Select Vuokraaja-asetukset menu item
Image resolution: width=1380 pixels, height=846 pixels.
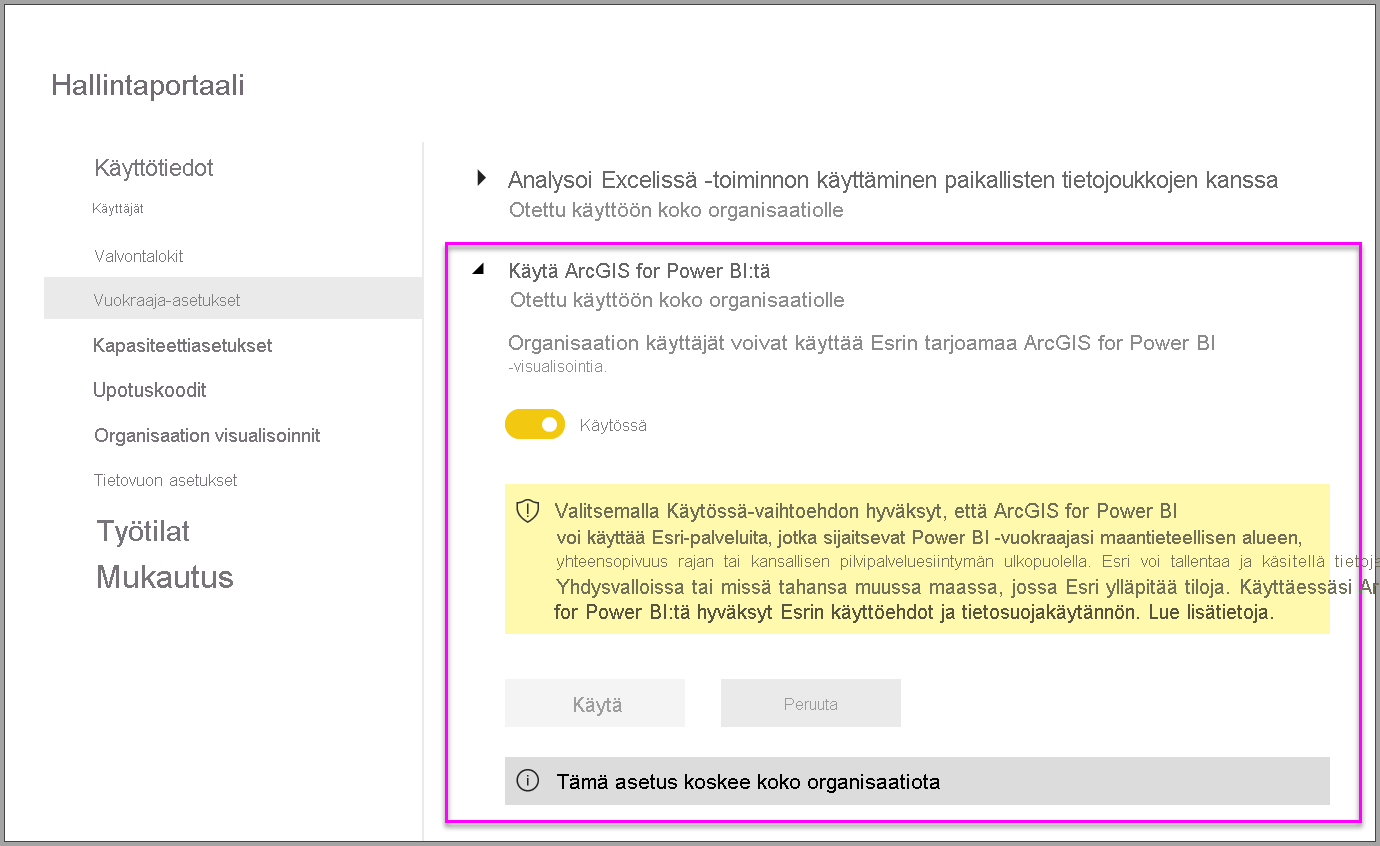(233, 299)
